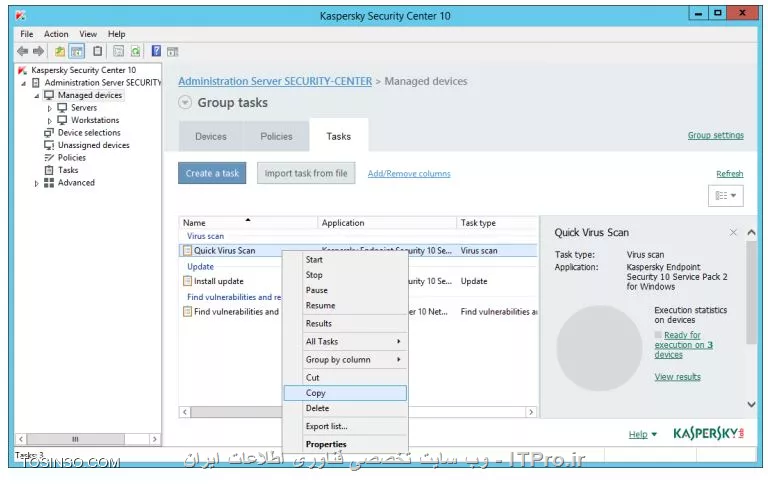
Task: Choose Copy from the context menu
Action: (x=345, y=393)
